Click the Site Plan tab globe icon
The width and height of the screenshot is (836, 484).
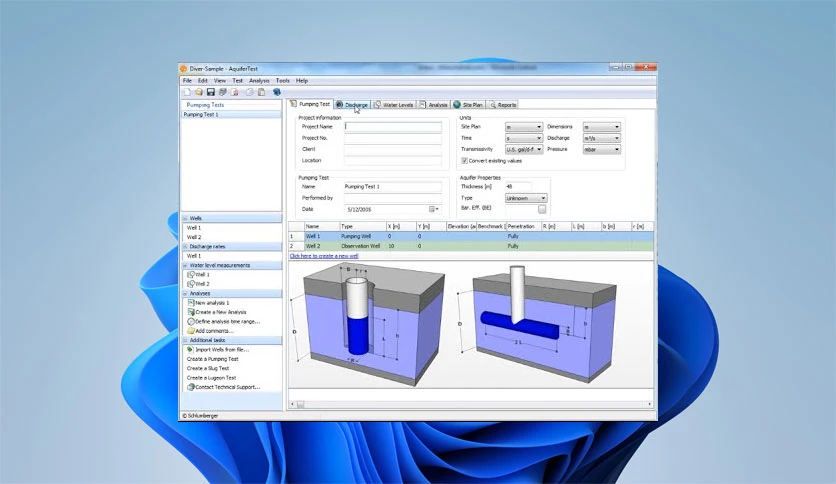click(x=457, y=104)
